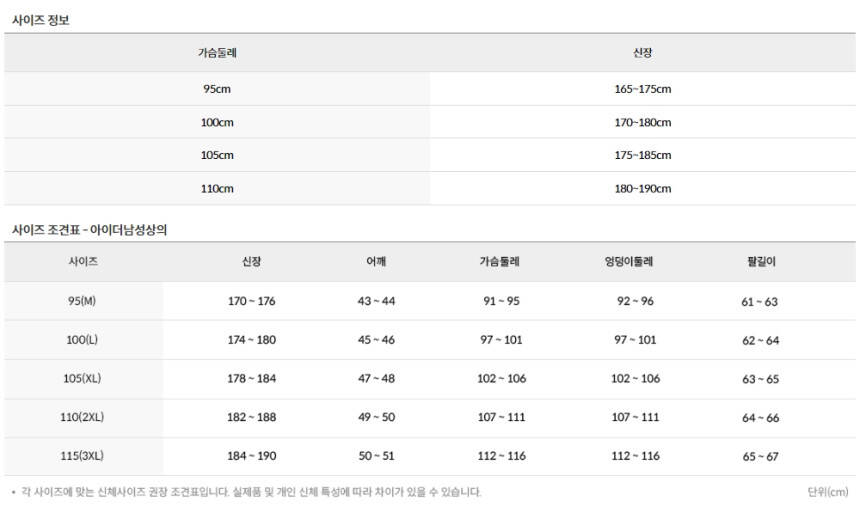The width and height of the screenshot is (860, 507).
Task: Click the 65 ~ 67 sleeve length cell
Action: [x=760, y=456]
